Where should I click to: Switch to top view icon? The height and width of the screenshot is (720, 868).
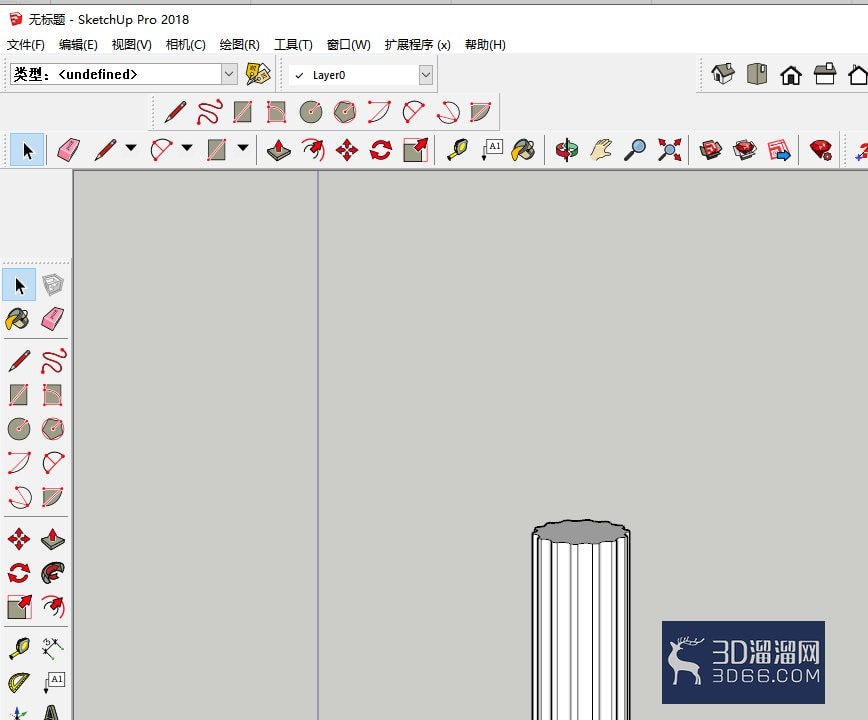[x=757, y=74]
